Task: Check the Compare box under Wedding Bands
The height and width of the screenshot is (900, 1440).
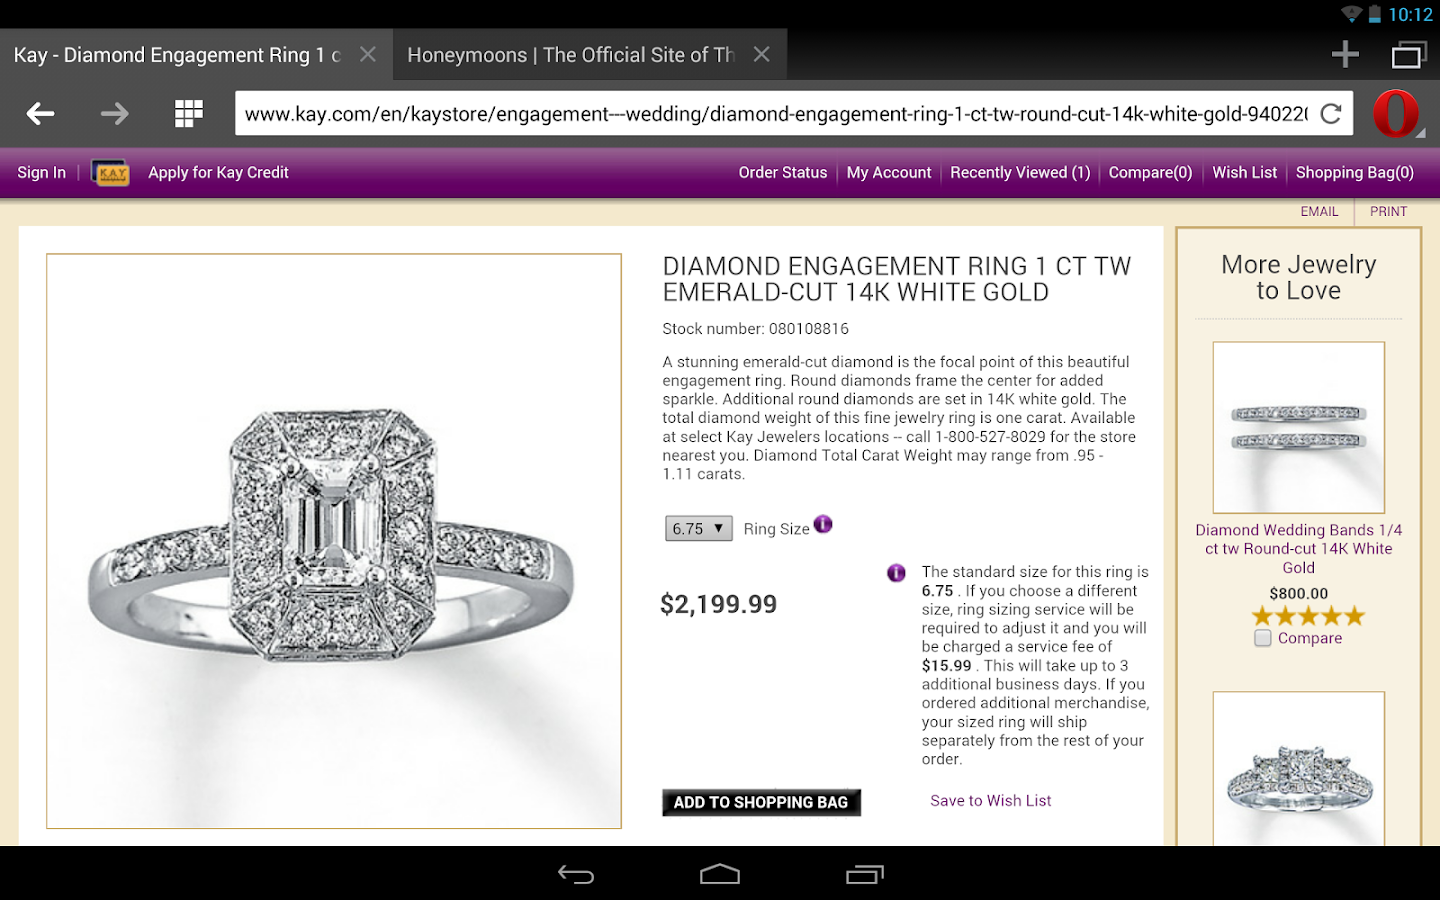Action: 1263,638
